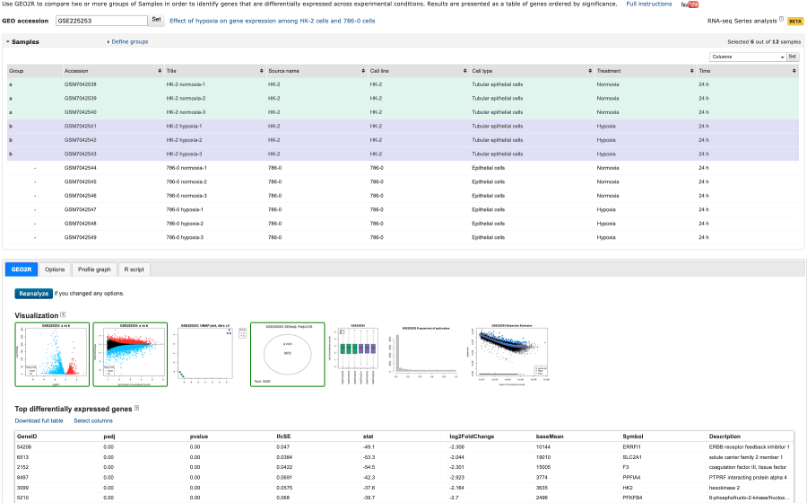The image size is (808, 504).
Task: Click Set button next to Columns dropdown
Action: click(793, 57)
